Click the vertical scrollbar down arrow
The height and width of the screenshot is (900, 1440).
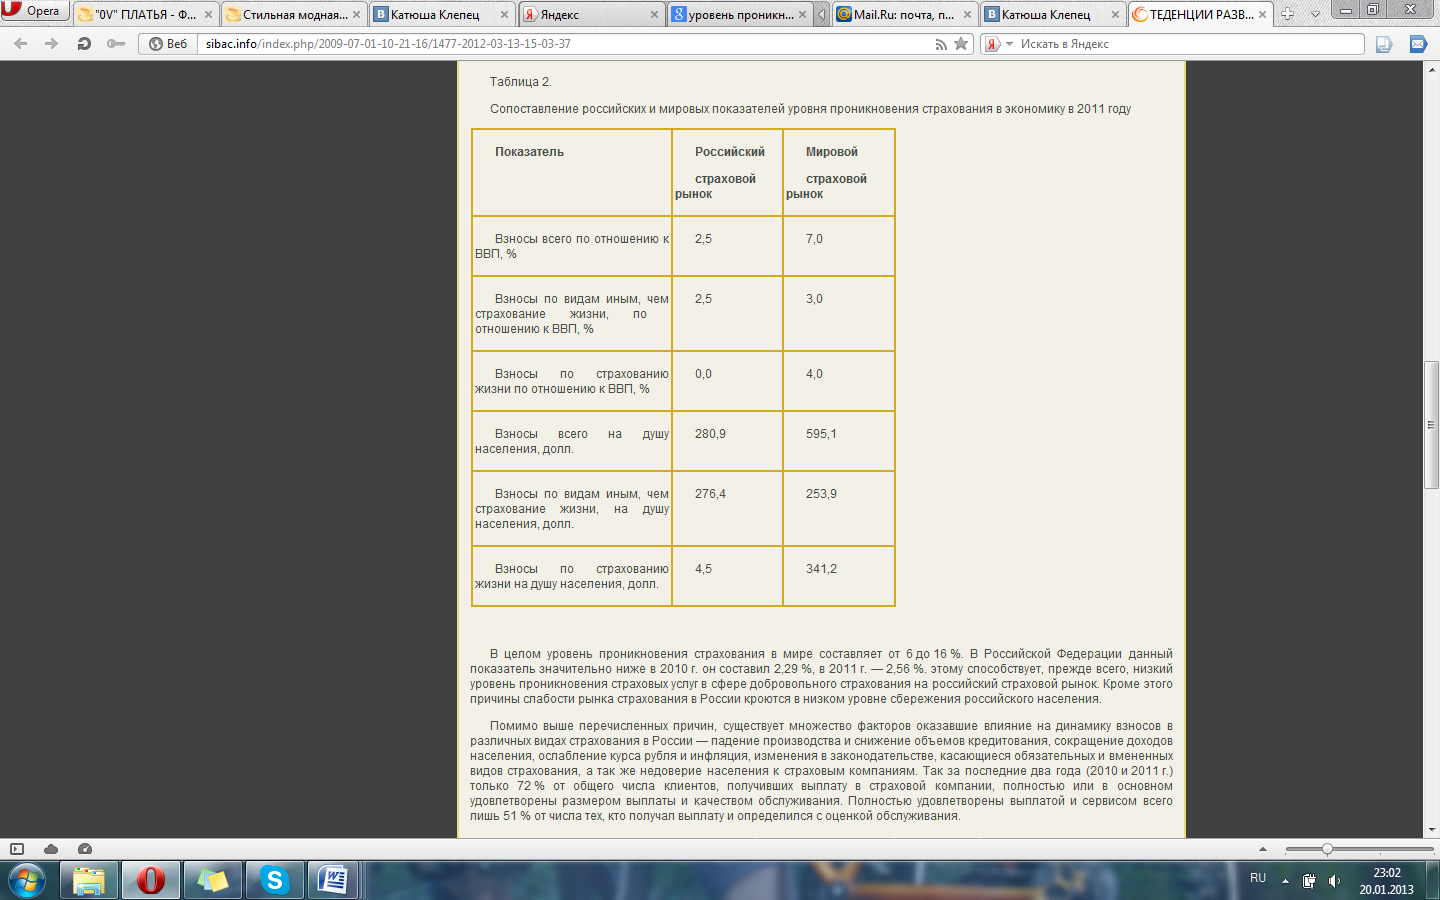1431,829
